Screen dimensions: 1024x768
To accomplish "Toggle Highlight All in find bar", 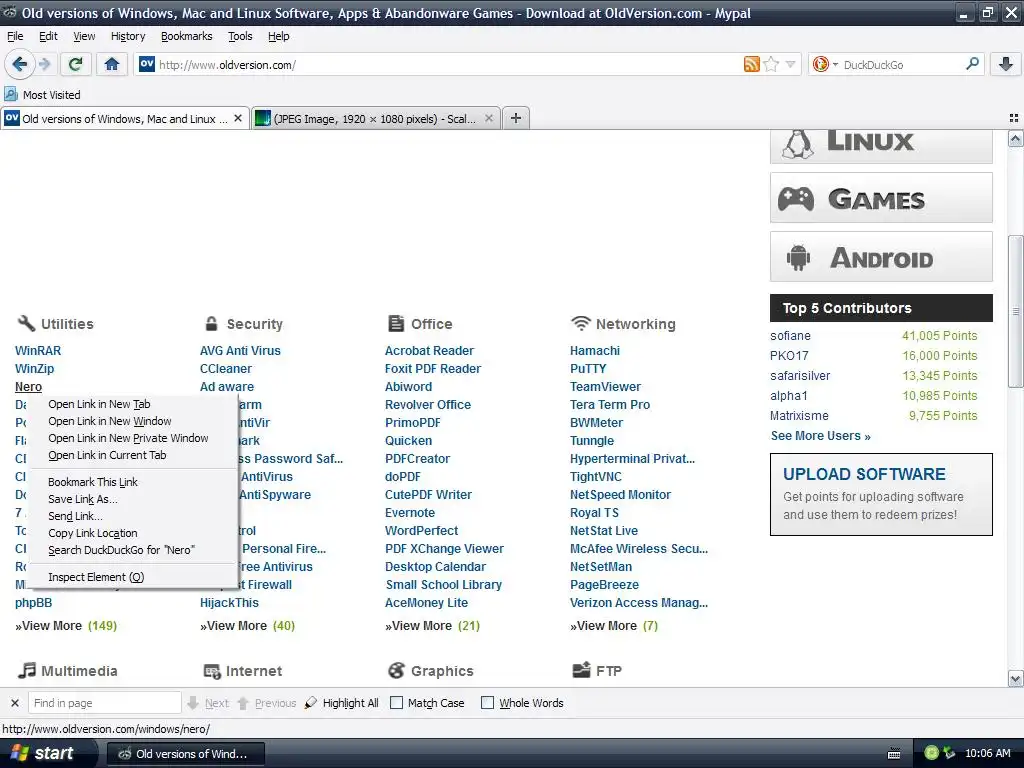I will [x=342, y=703].
